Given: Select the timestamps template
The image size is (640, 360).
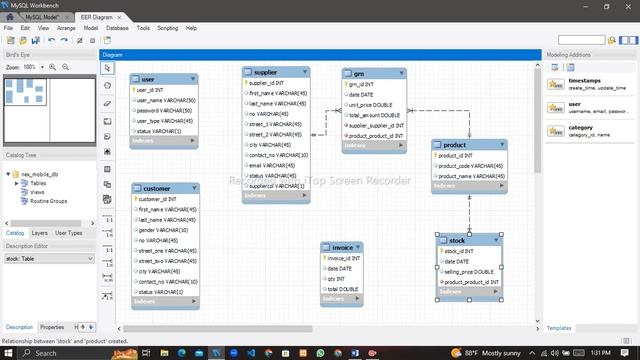Looking at the screenshot, I should pyautogui.click(x=590, y=84).
